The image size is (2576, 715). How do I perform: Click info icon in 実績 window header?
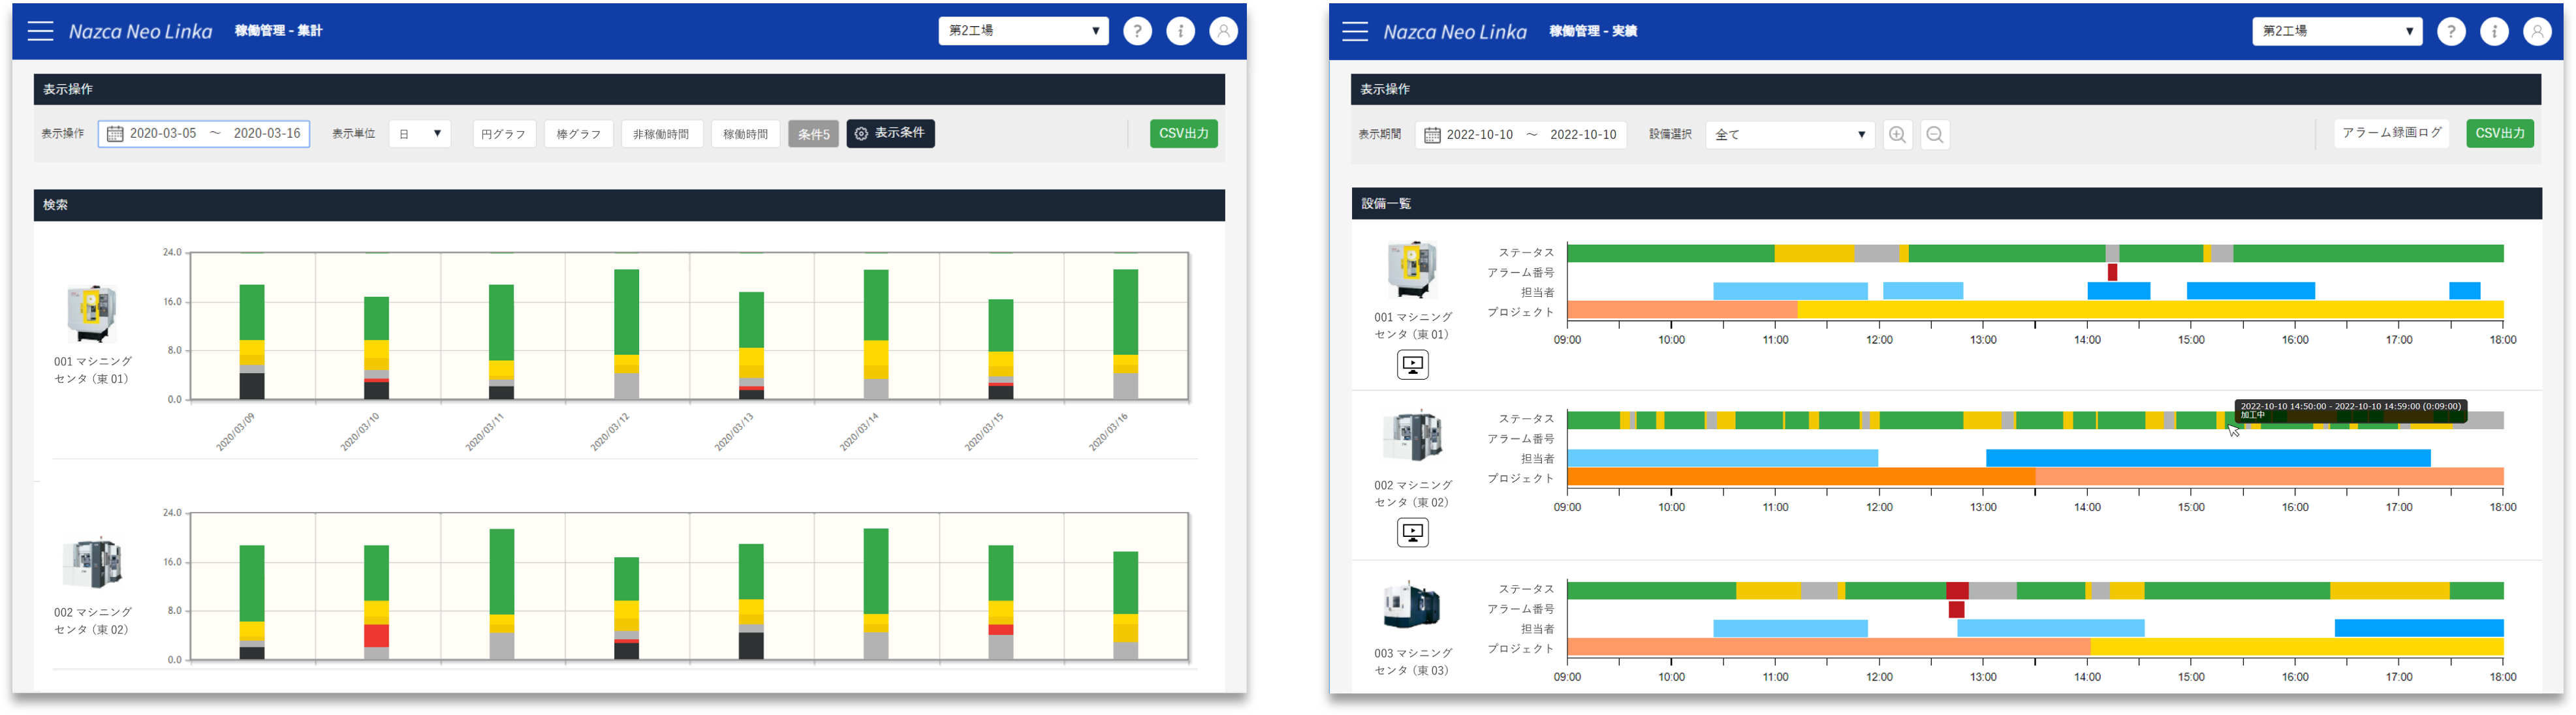point(2494,31)
